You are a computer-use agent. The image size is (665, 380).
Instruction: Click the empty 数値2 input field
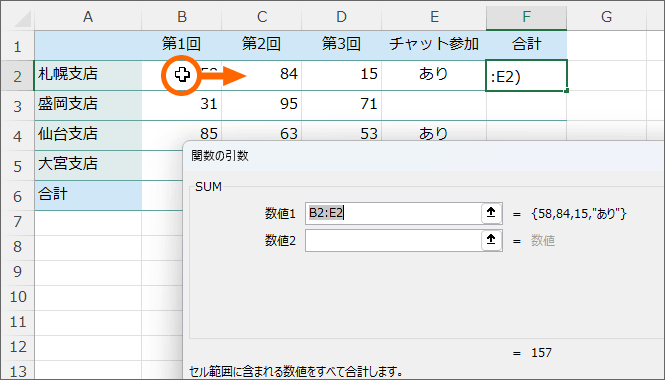(393, 240)
